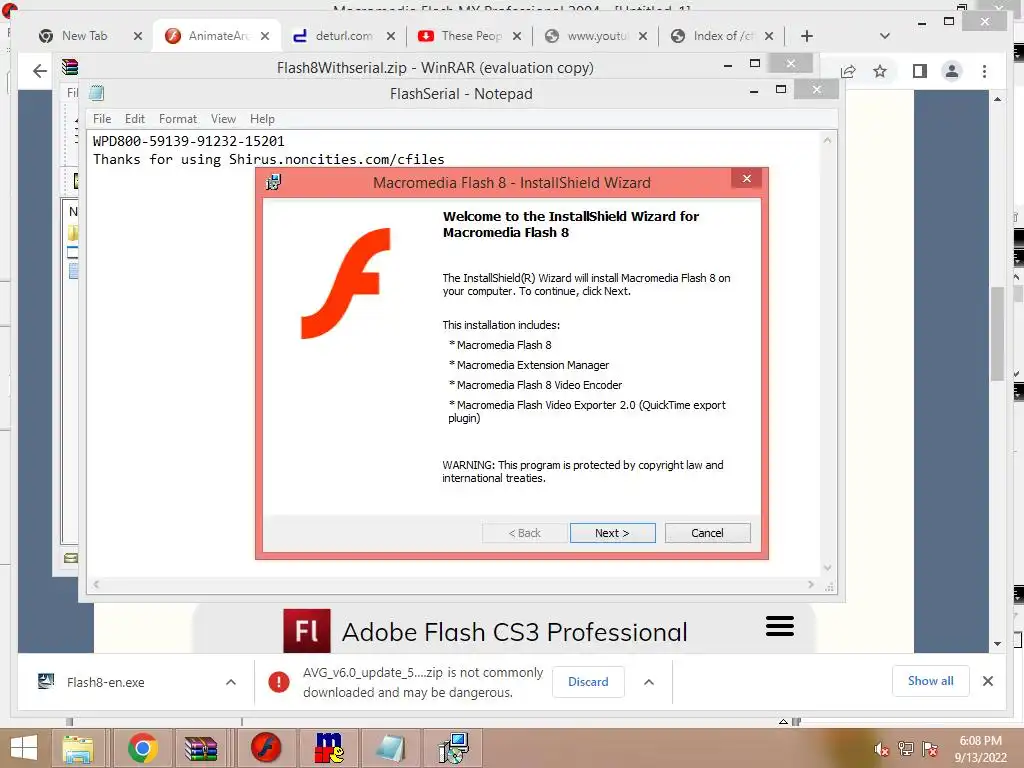Open WinRAR from the taskbar
The height and width of the screenshot is (768, 1024).
coord(200,748)
